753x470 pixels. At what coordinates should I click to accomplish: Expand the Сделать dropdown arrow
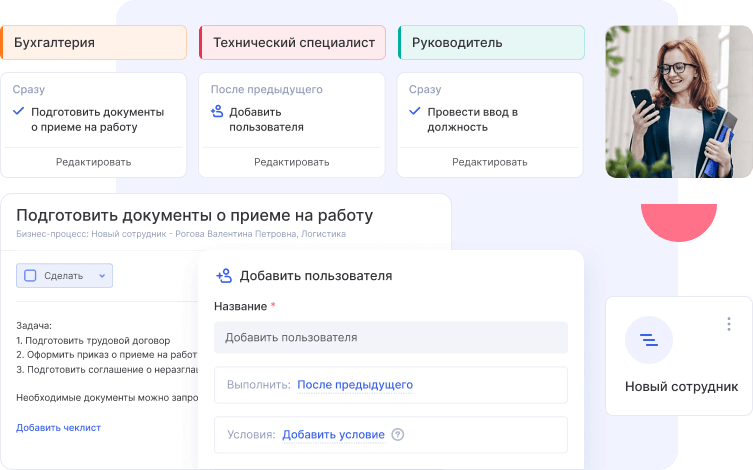point(101,276)
